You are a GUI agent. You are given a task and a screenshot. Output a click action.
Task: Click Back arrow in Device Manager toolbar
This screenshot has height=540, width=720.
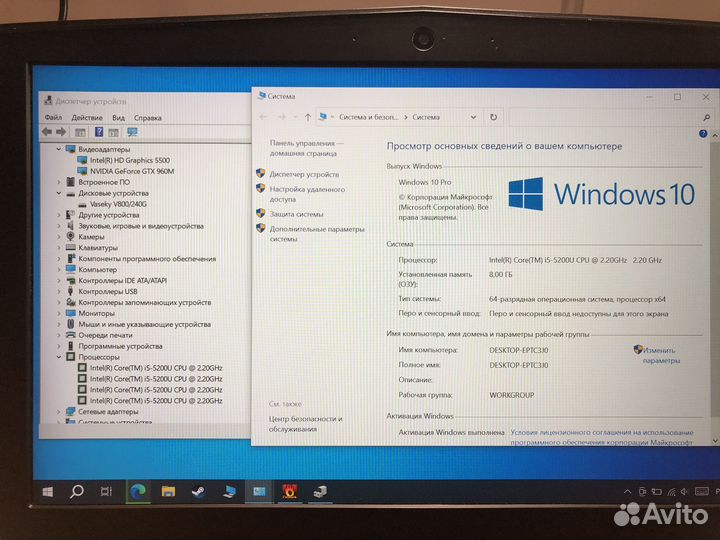point(47,132)
